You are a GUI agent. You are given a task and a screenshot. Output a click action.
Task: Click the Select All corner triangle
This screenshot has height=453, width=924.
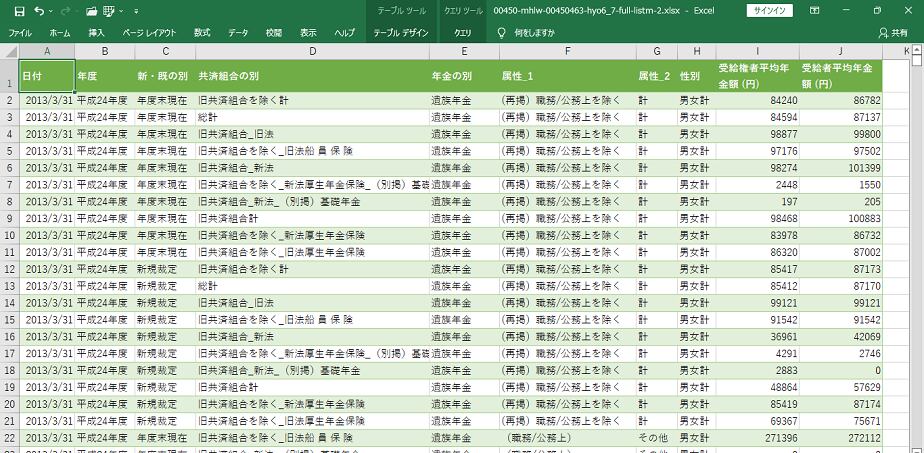[9, 52]
